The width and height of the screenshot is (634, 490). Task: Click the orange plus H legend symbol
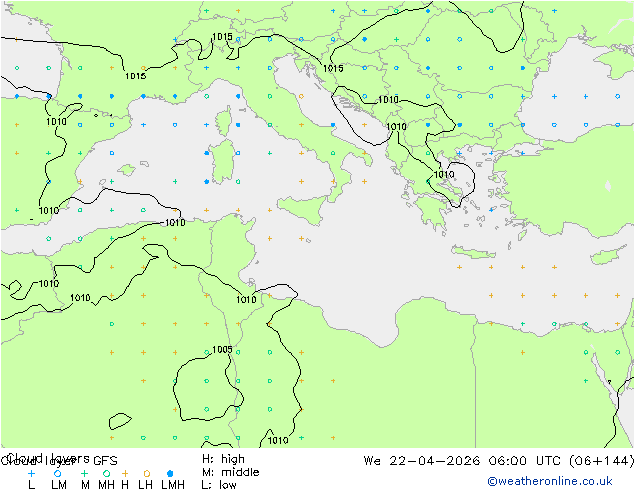click(x=125, y=473)
